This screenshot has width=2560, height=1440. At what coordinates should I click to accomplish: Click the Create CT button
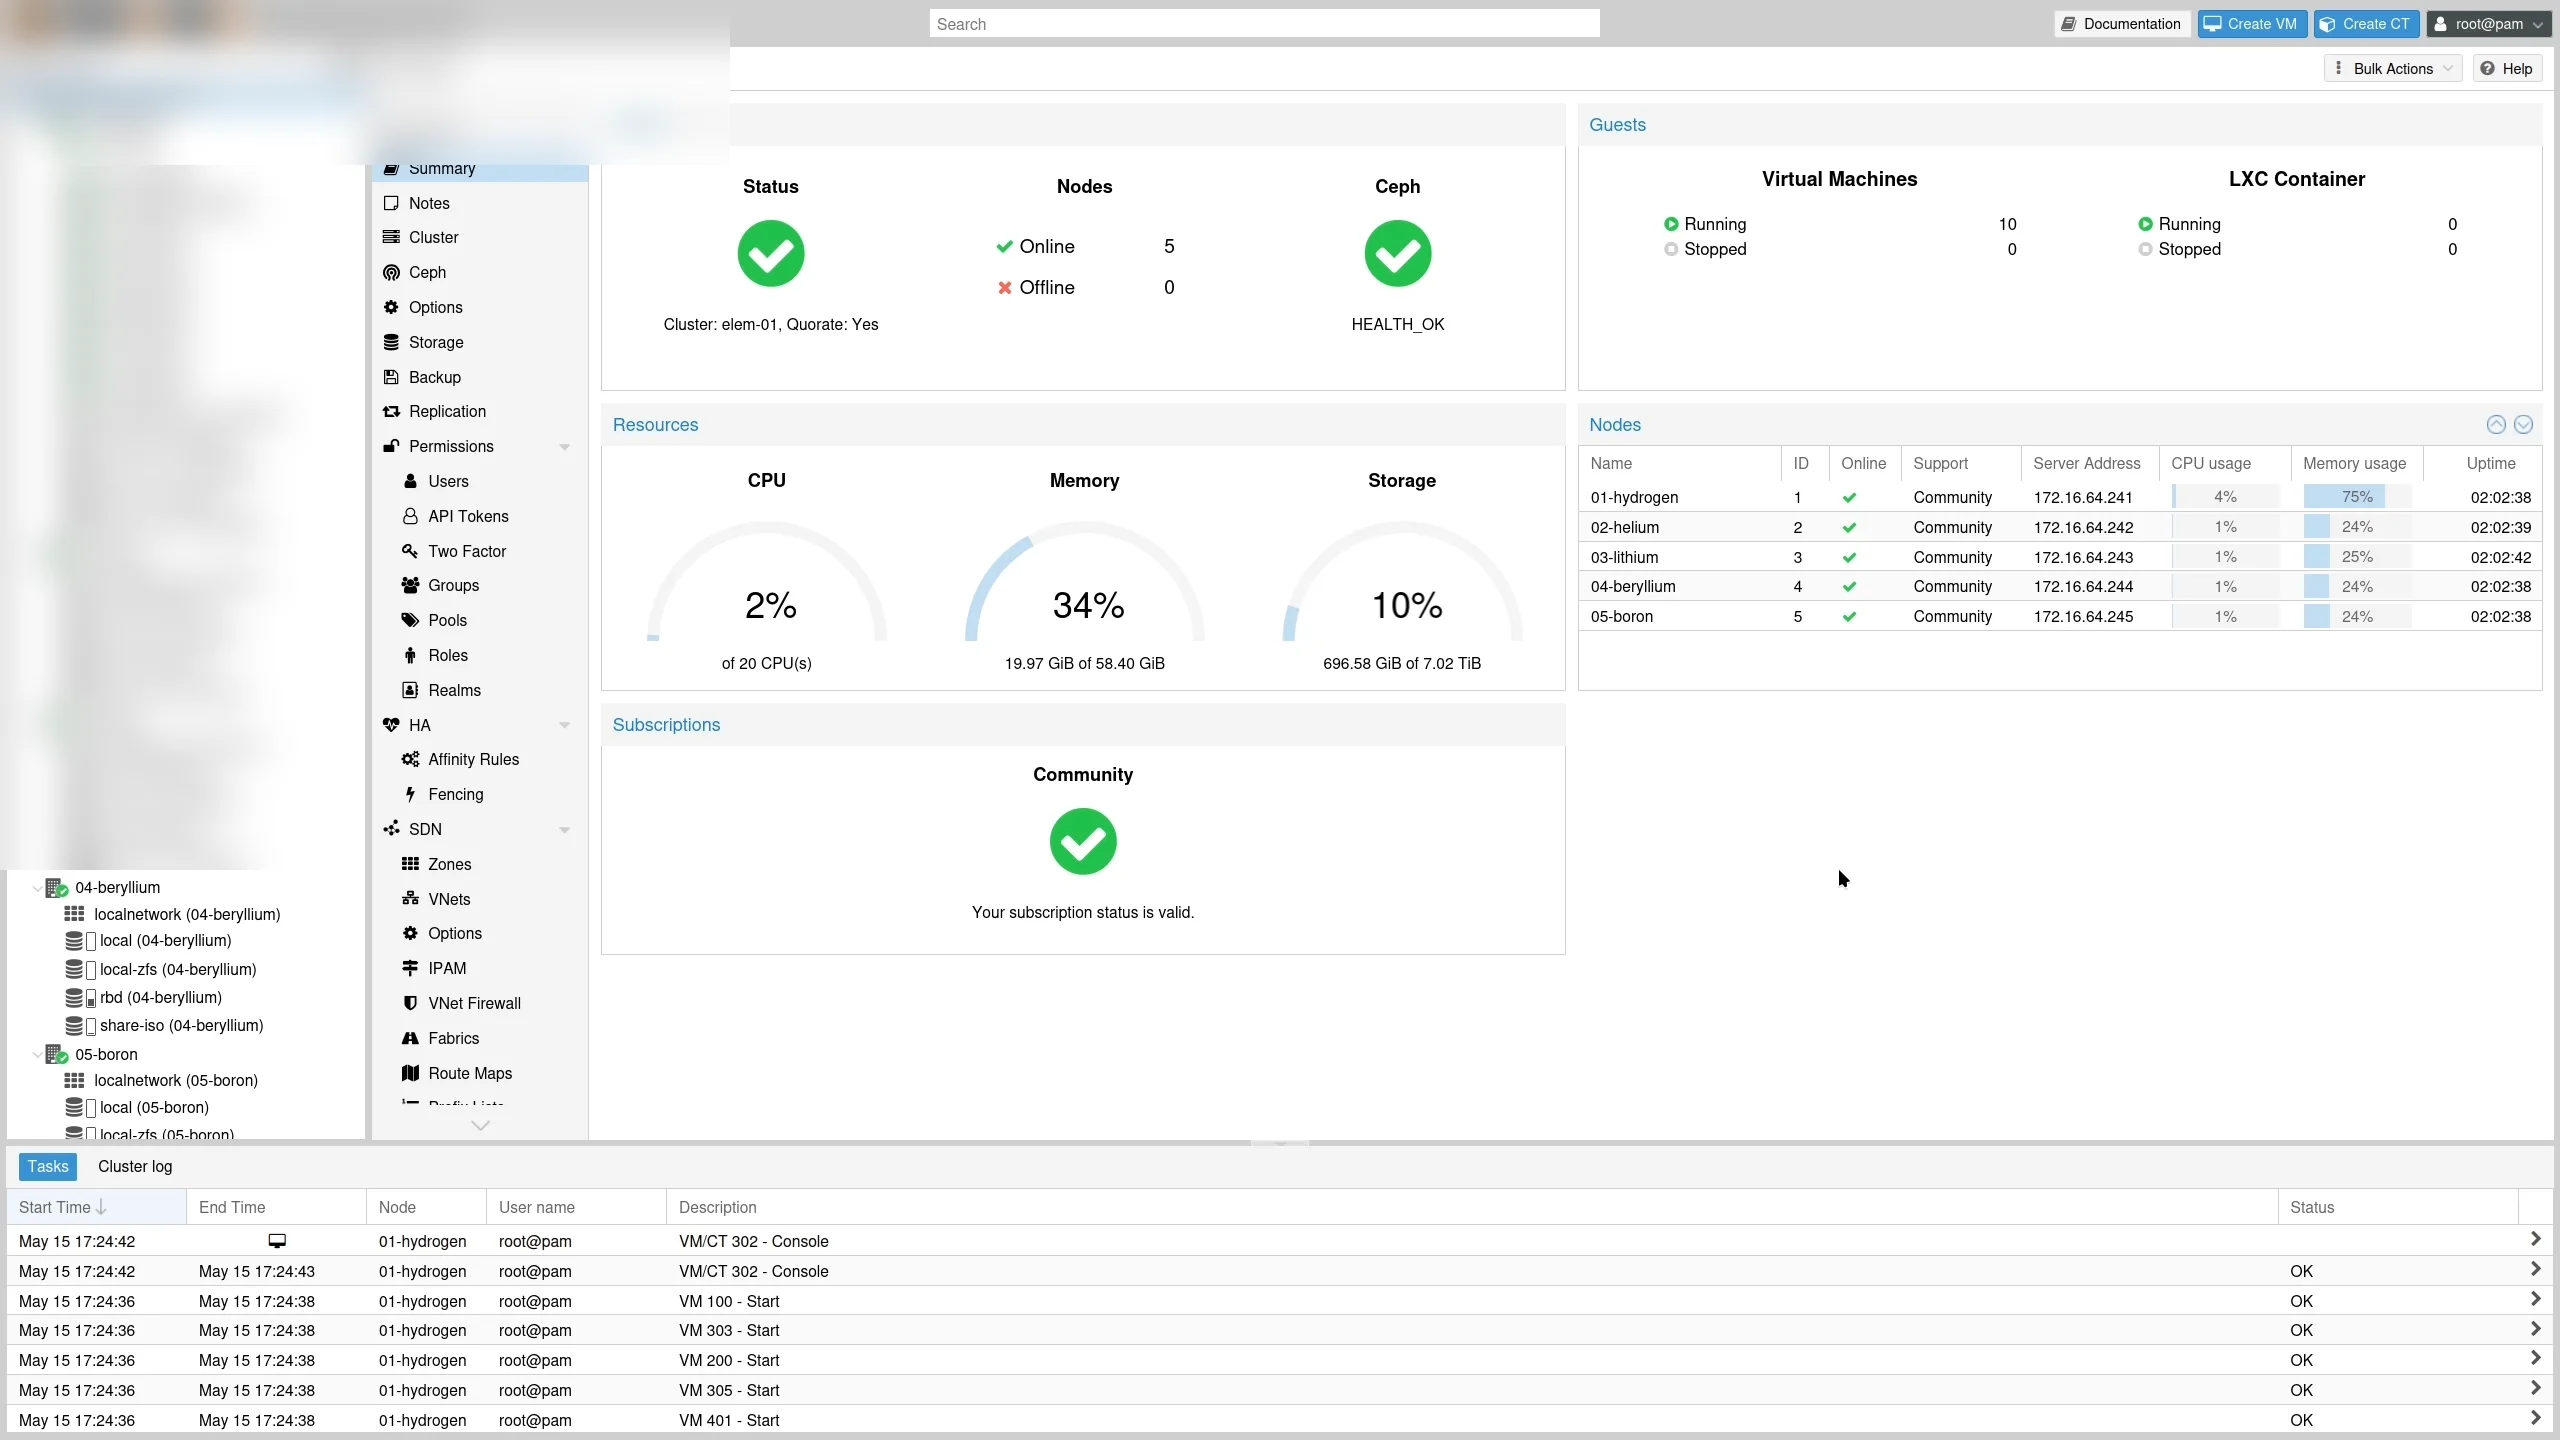(x=2366, y=24)
